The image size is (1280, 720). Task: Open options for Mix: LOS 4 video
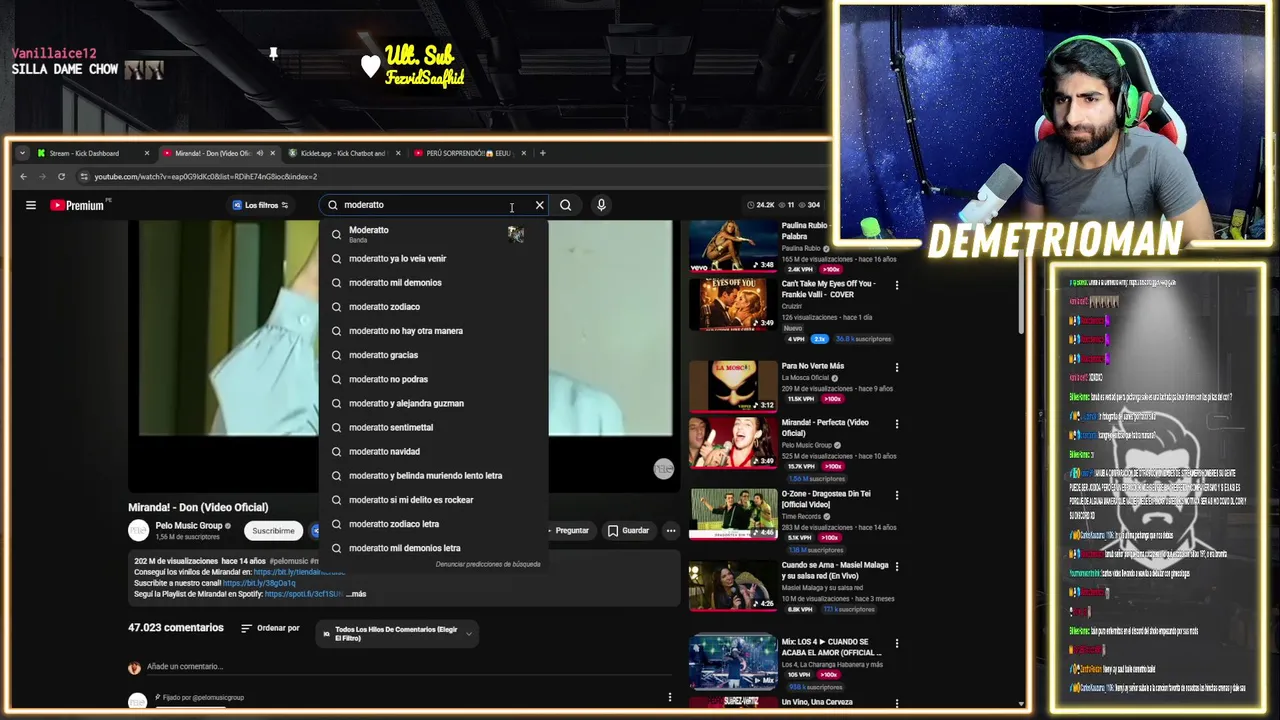(x=896, y=643)
